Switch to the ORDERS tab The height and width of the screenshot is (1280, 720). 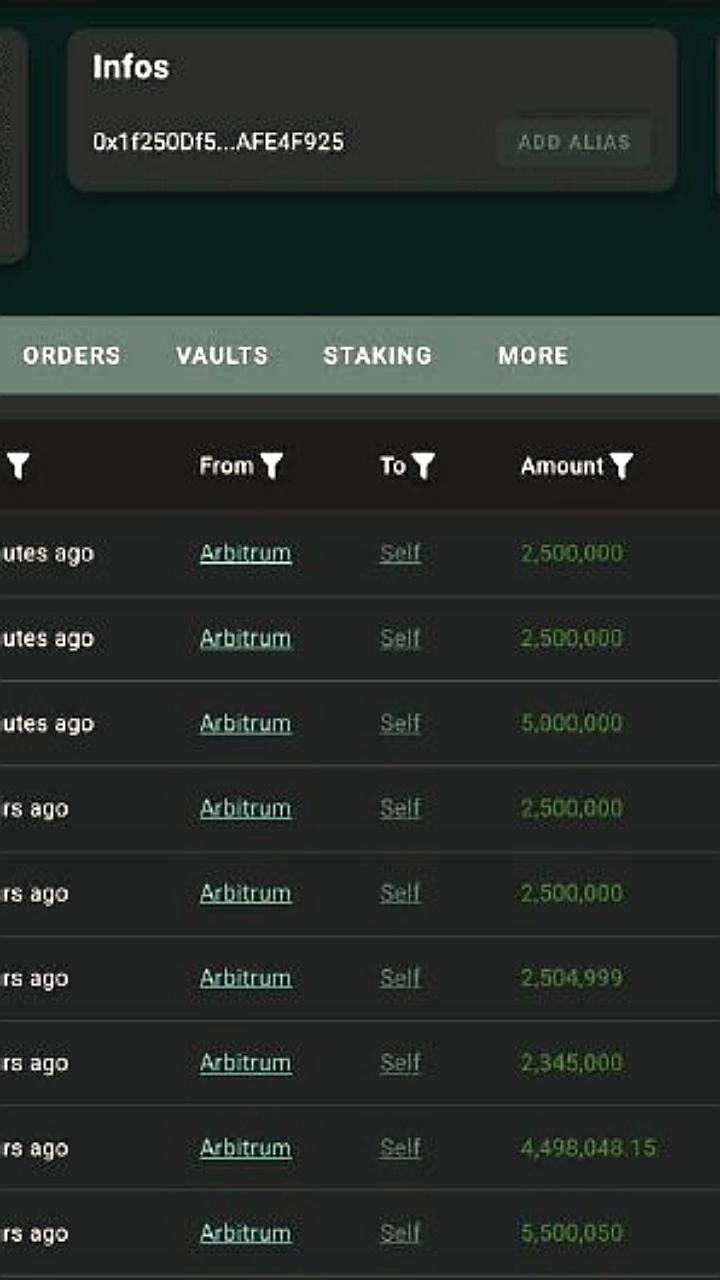(x=72, y=355)
